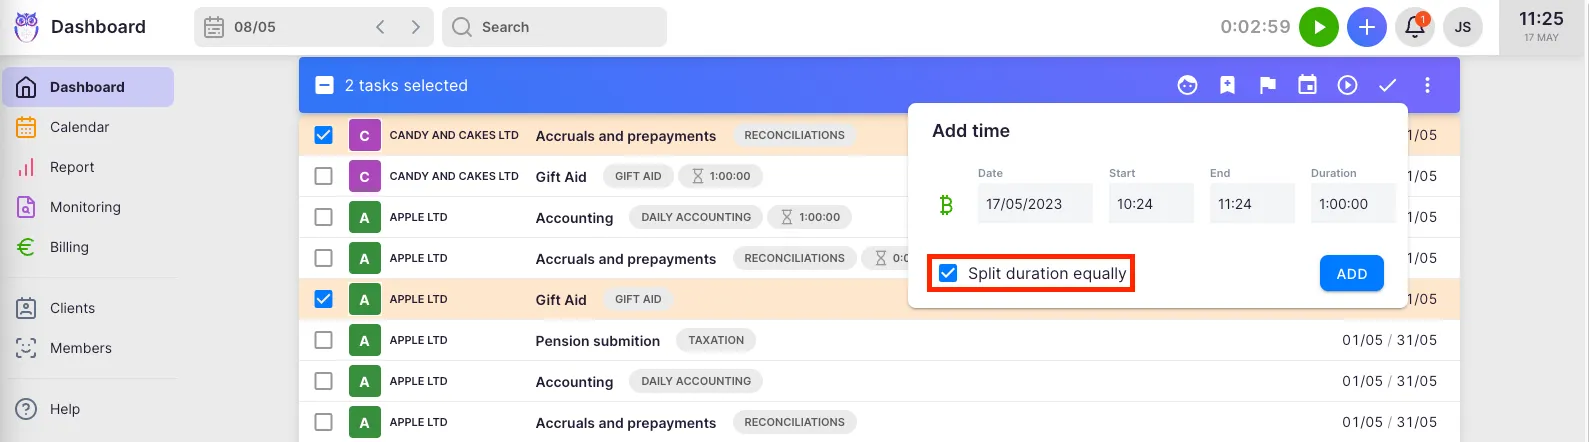Screen dimensions: 1589x442
Task: Click the bookmark icon in selection toolbar
Action: point(1227,86)
